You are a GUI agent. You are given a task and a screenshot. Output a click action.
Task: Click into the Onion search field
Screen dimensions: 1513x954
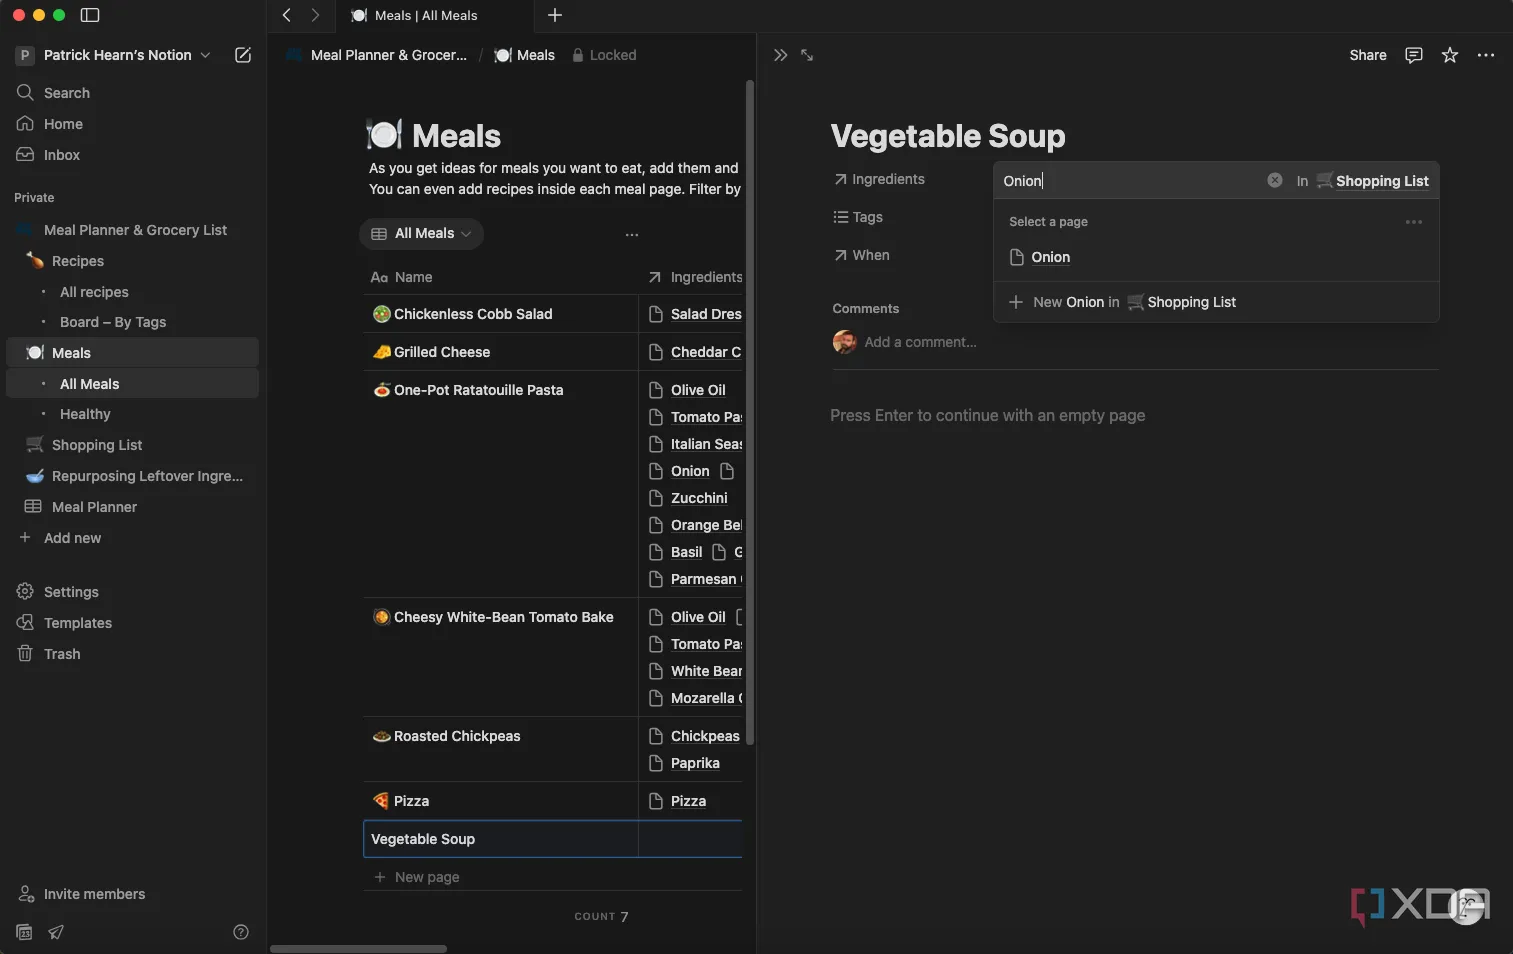pos(1130,181)
